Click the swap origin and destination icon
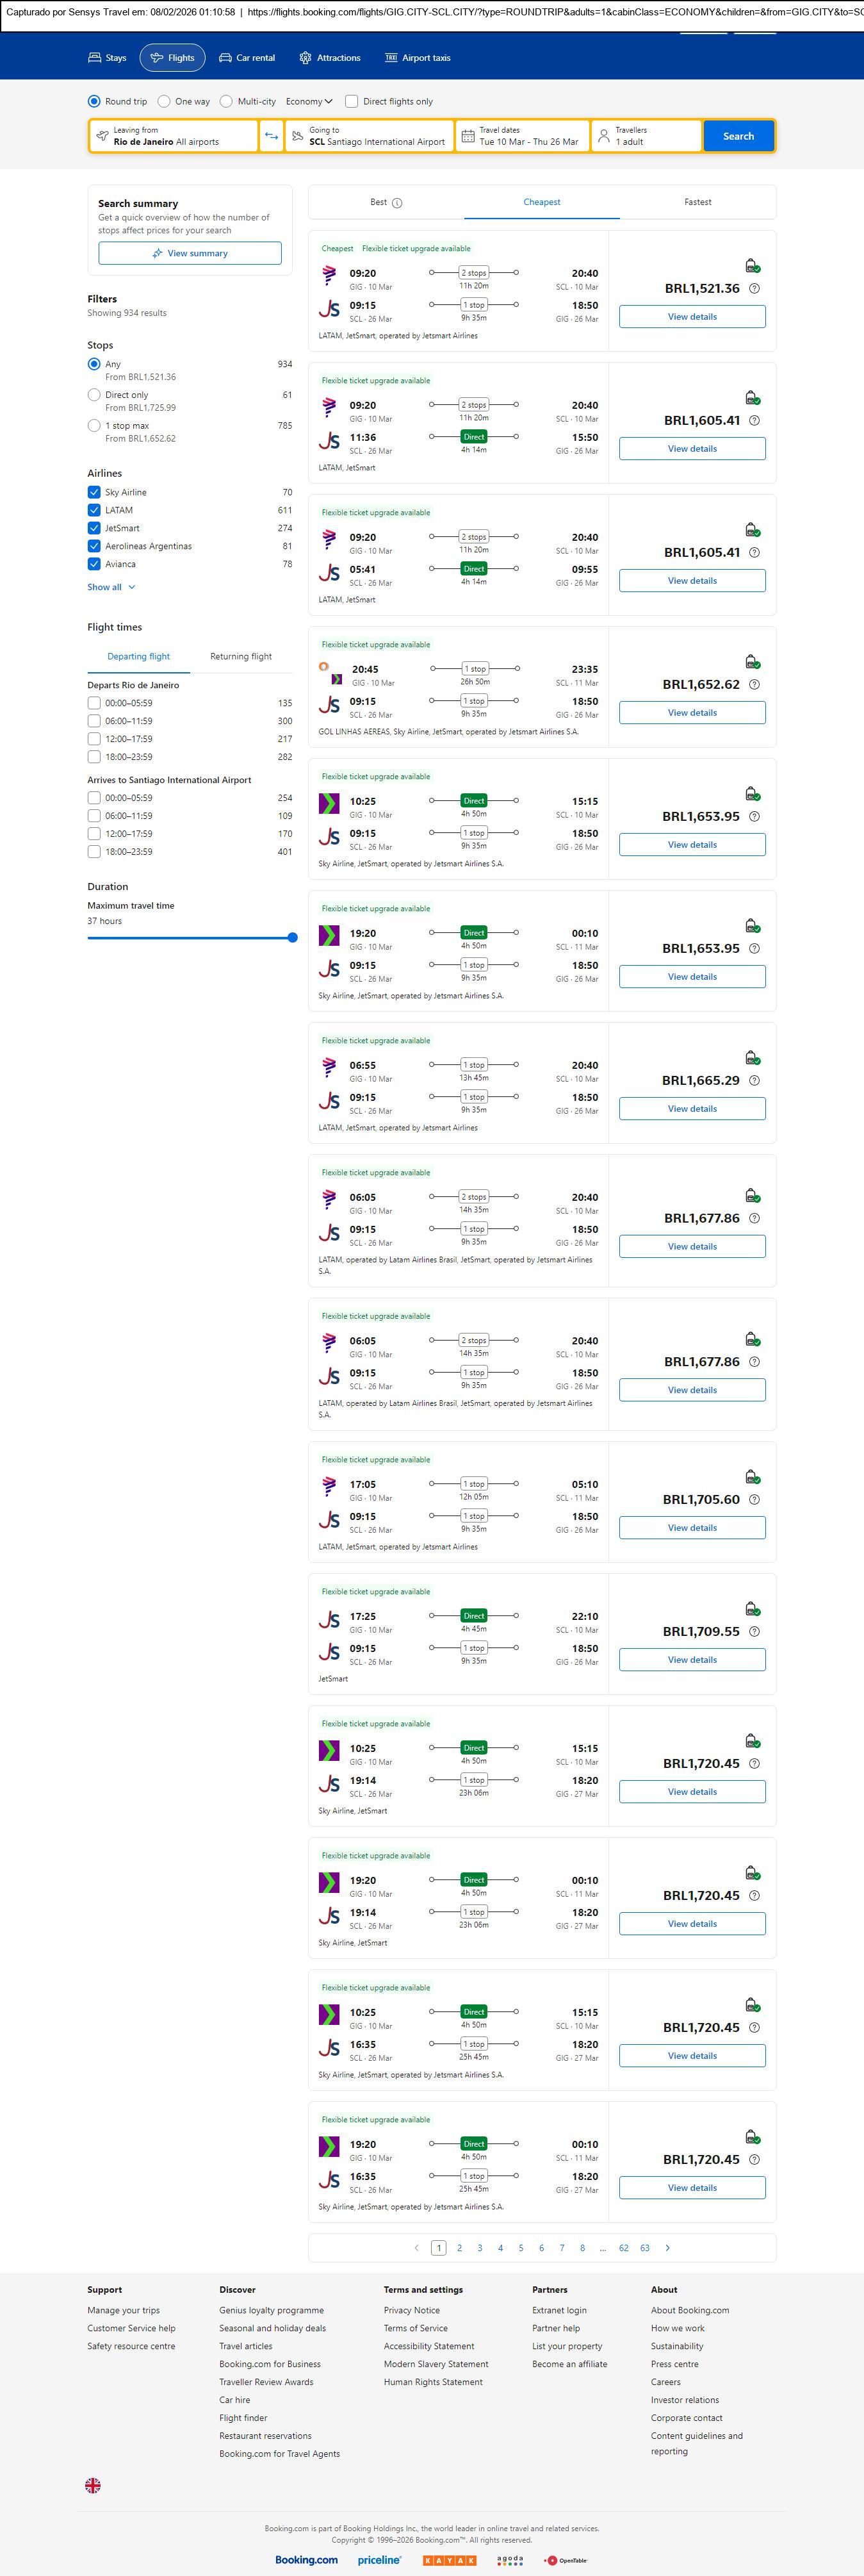 point(271,136)
